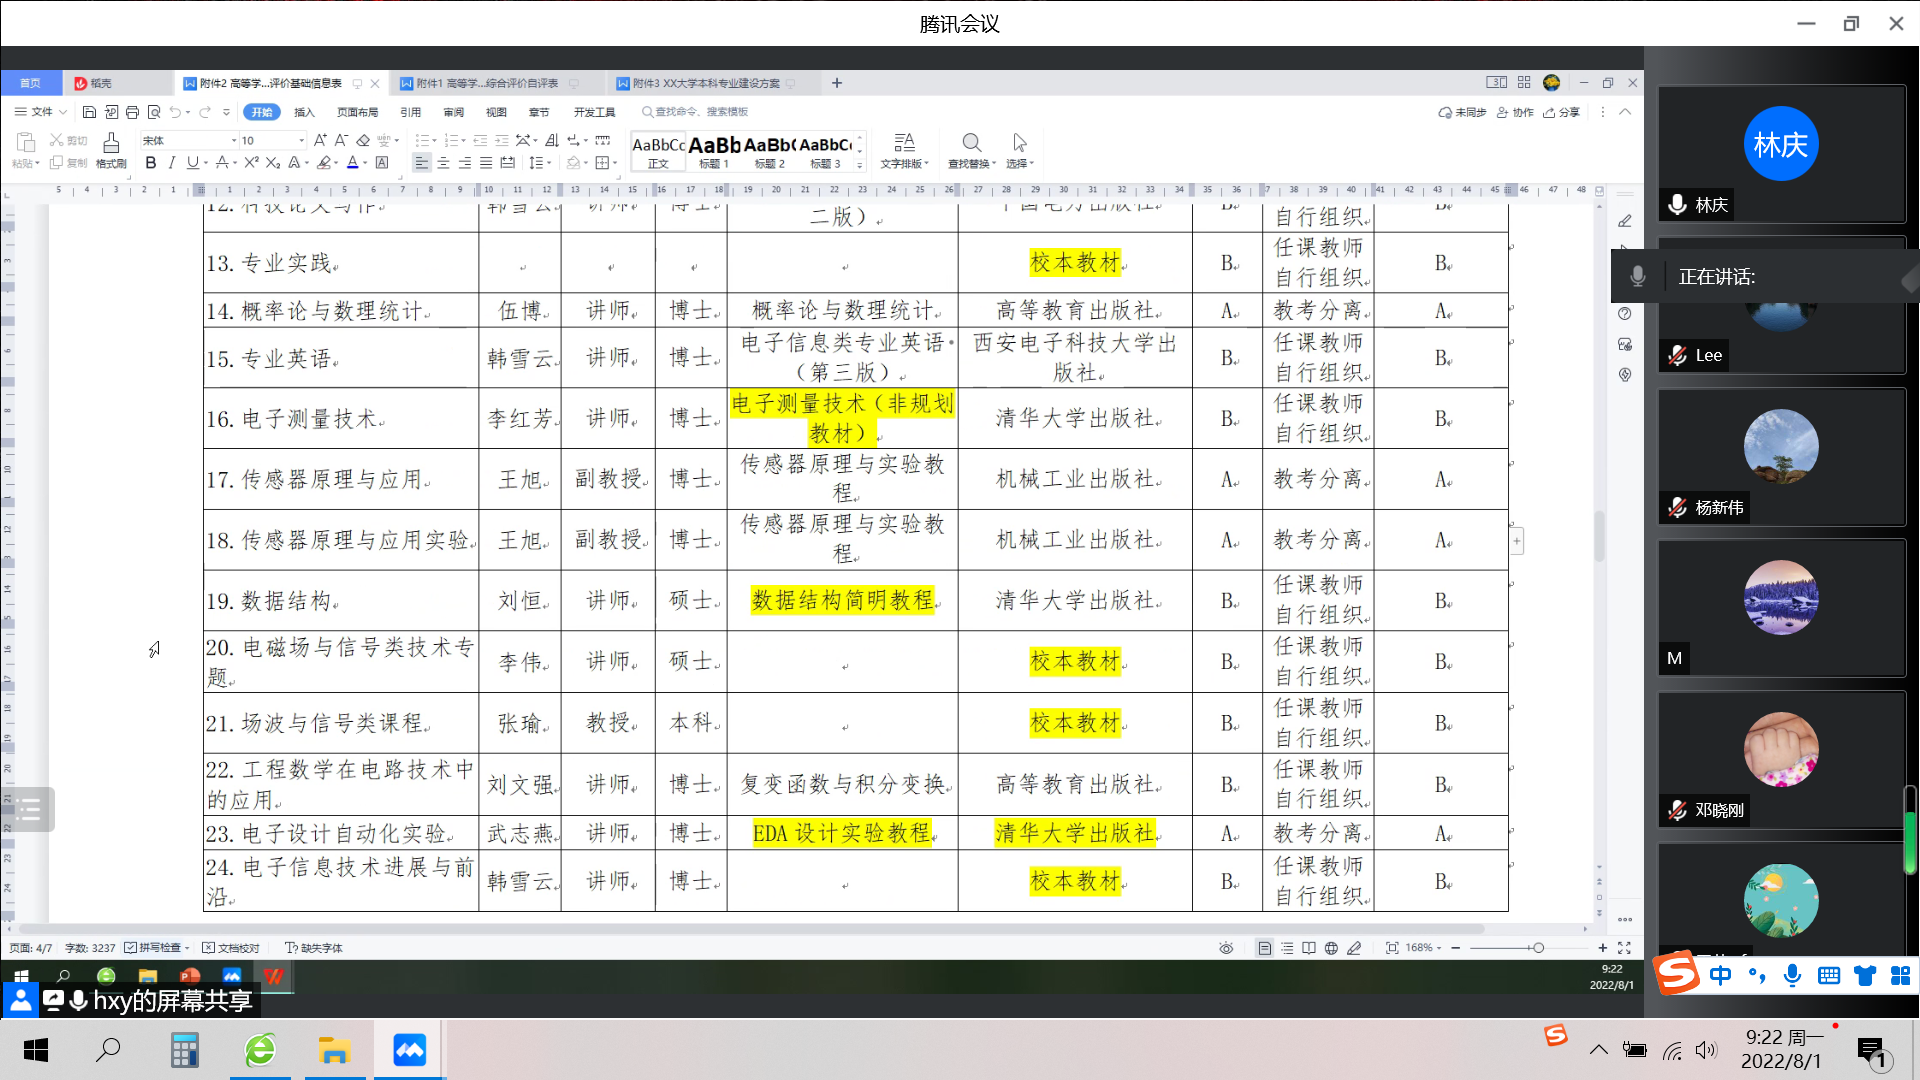Toggle document proofreading (文档校对) in status bar

[231, 948]
